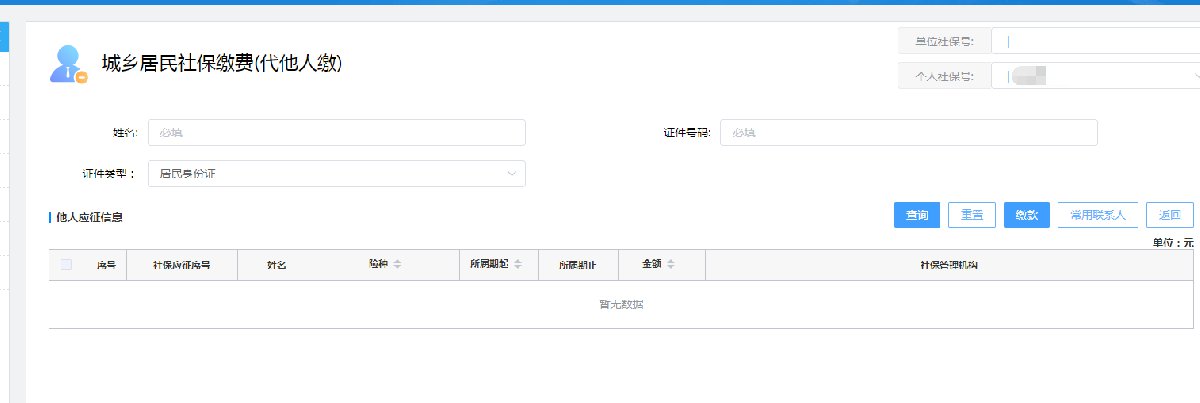Screen dimensions: 1200x403
Task: Click the 重置 button
Action: 971,215
